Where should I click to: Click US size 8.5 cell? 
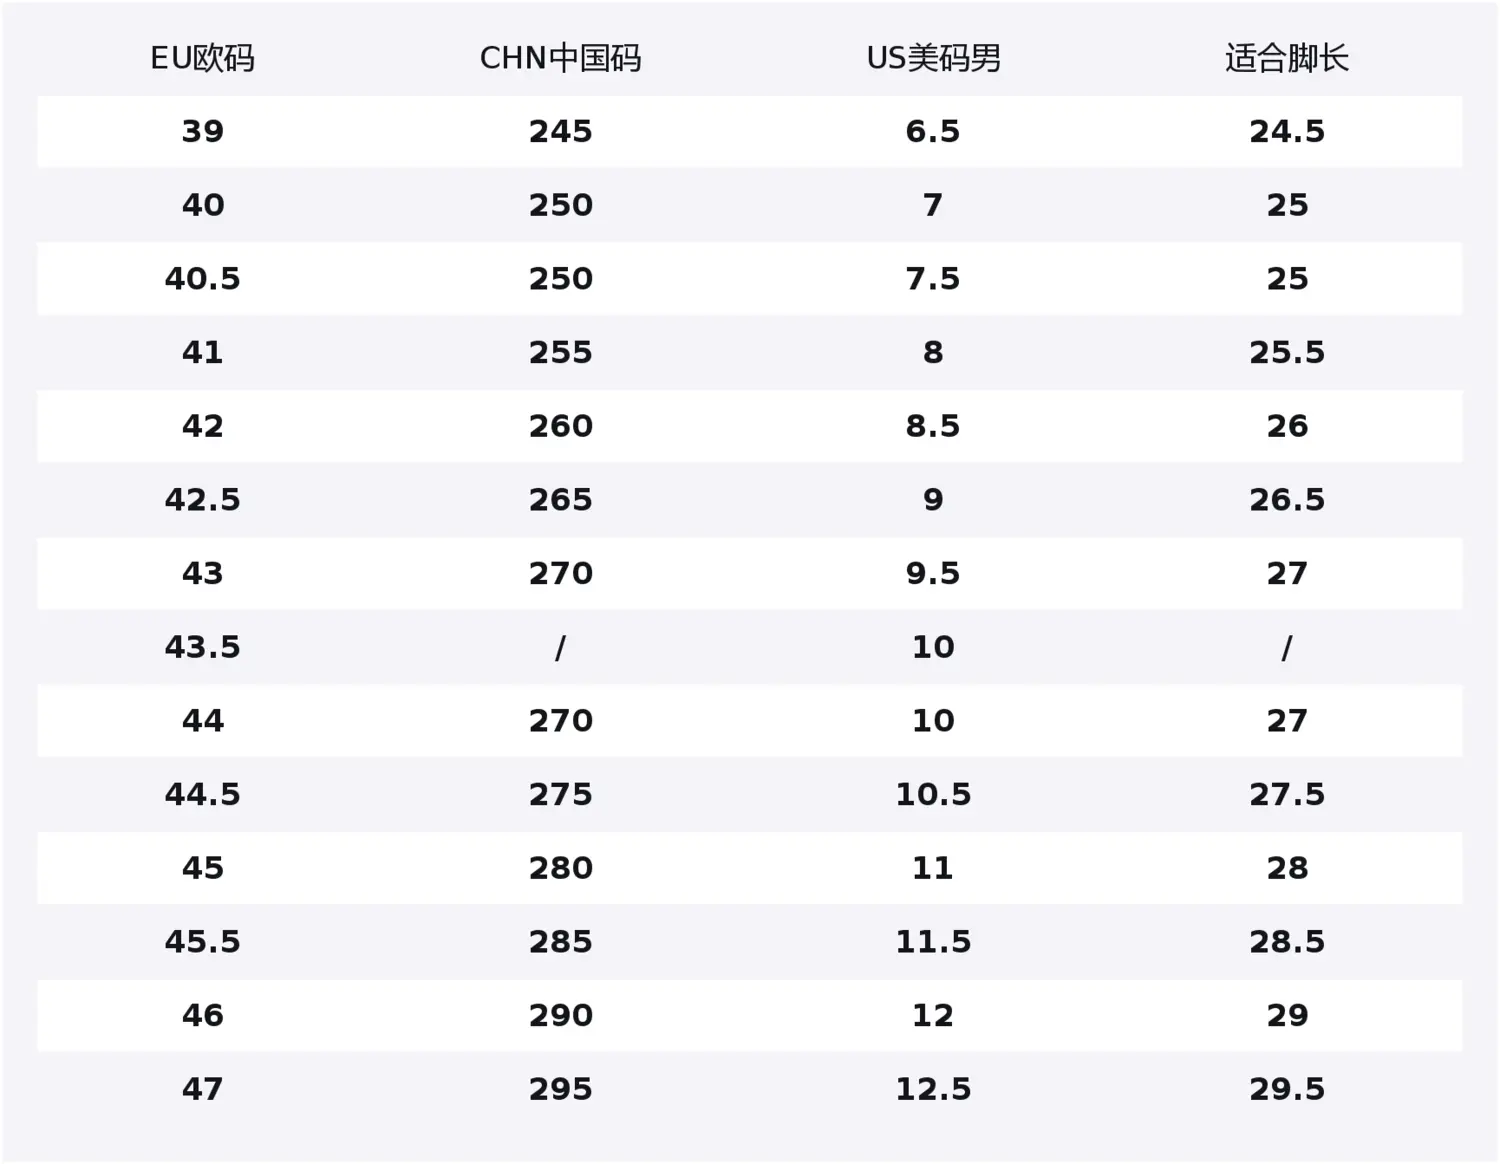(933, 426)
